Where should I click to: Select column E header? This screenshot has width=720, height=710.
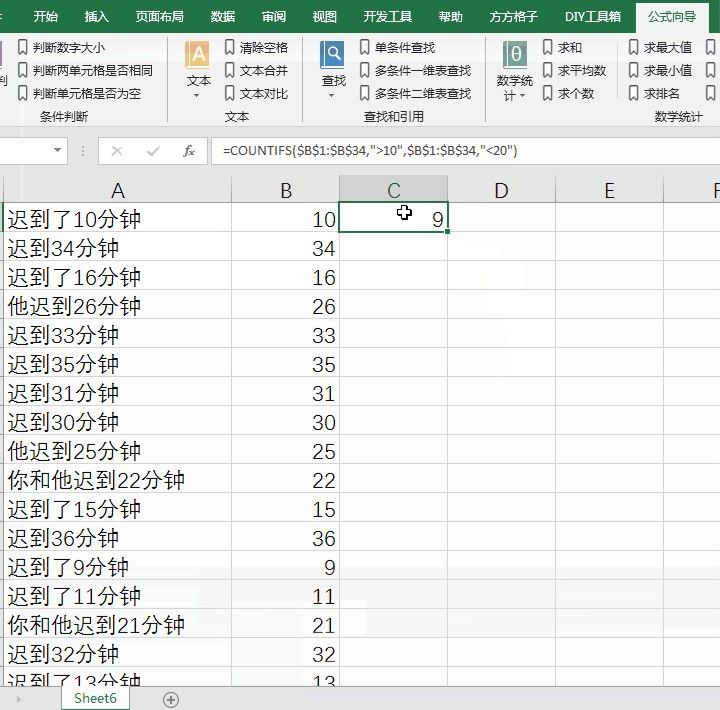tap(609, 190)
